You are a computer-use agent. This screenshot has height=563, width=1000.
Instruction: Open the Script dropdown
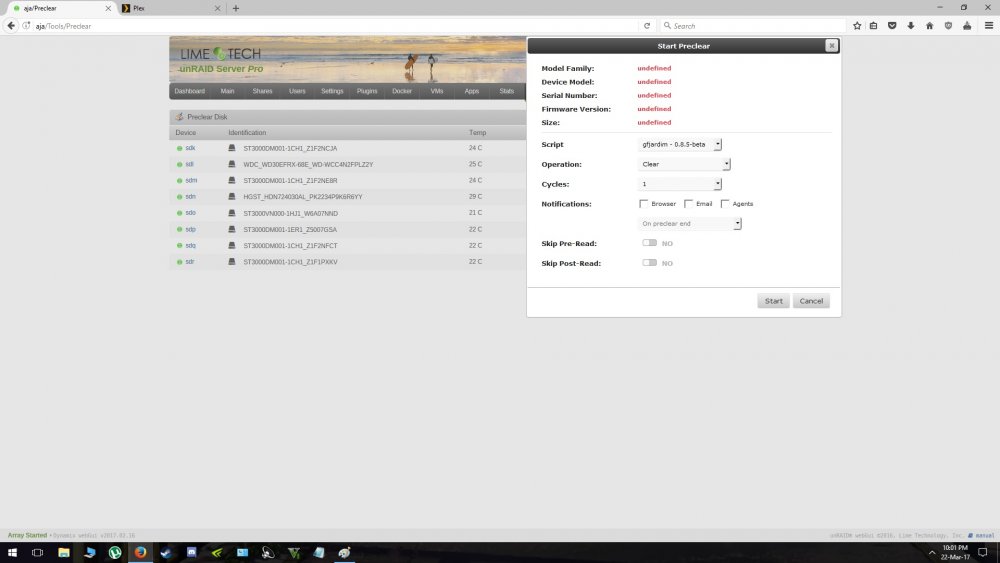[x=679, y=145]
